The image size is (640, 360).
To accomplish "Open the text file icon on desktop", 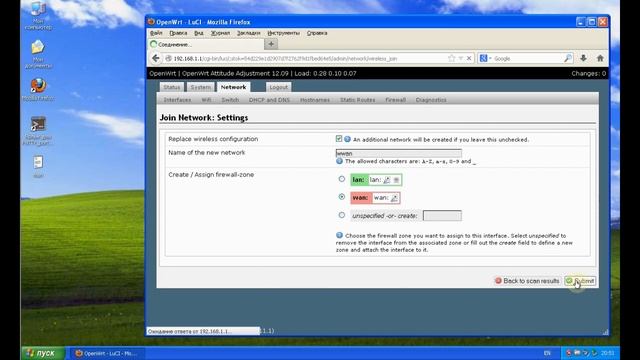I will (x=38, y=167).
